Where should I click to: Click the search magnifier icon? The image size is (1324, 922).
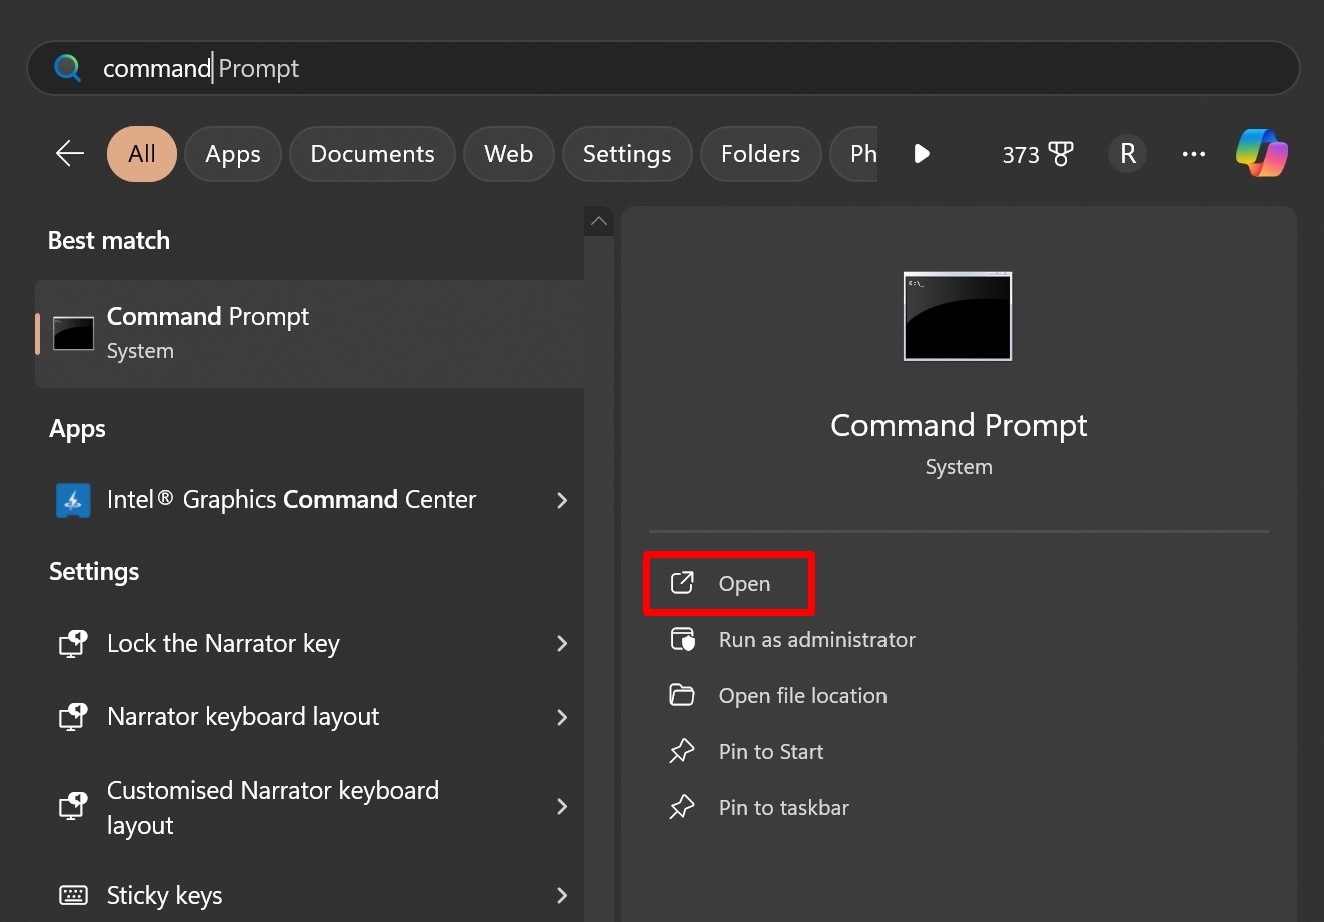(68, 68)
